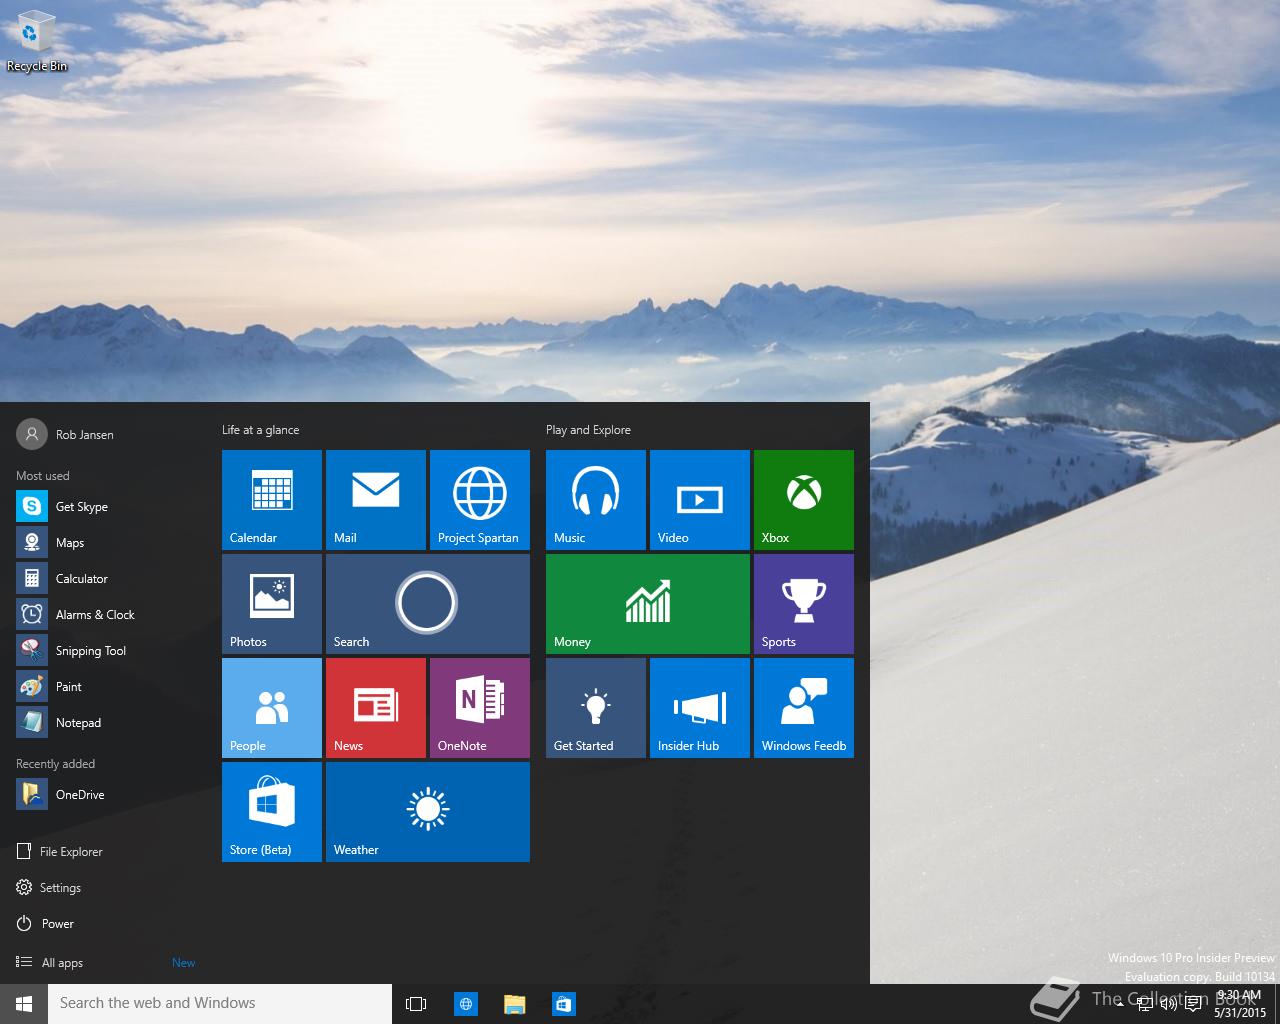Open the News tile

376,708
